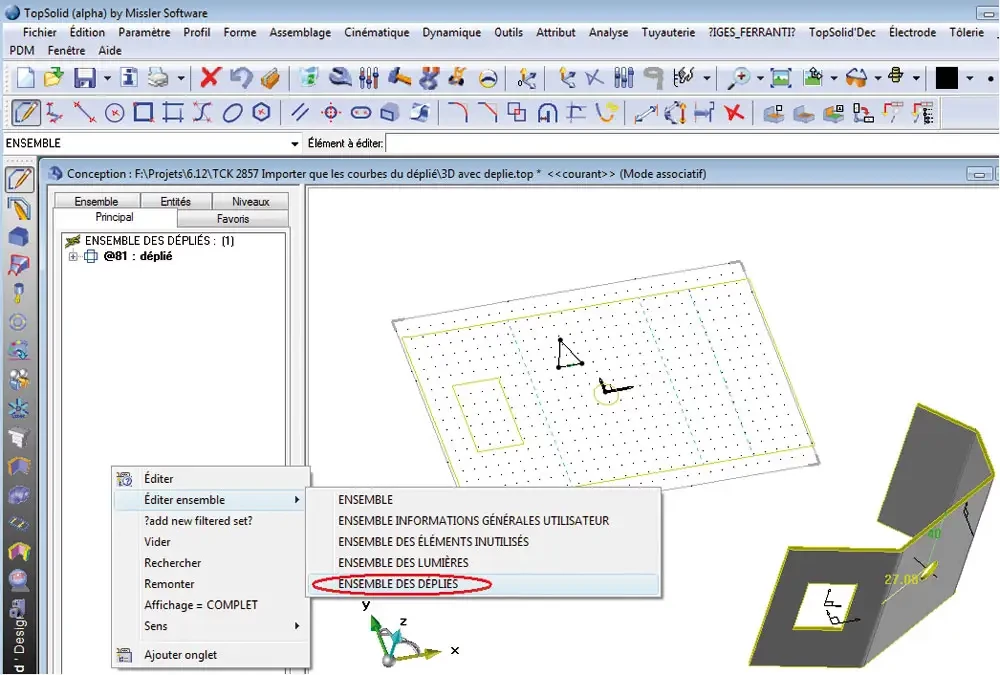Choose Vider in the context menu
The height and width of the screenshot is (675, 1000).
coord(211,542)
